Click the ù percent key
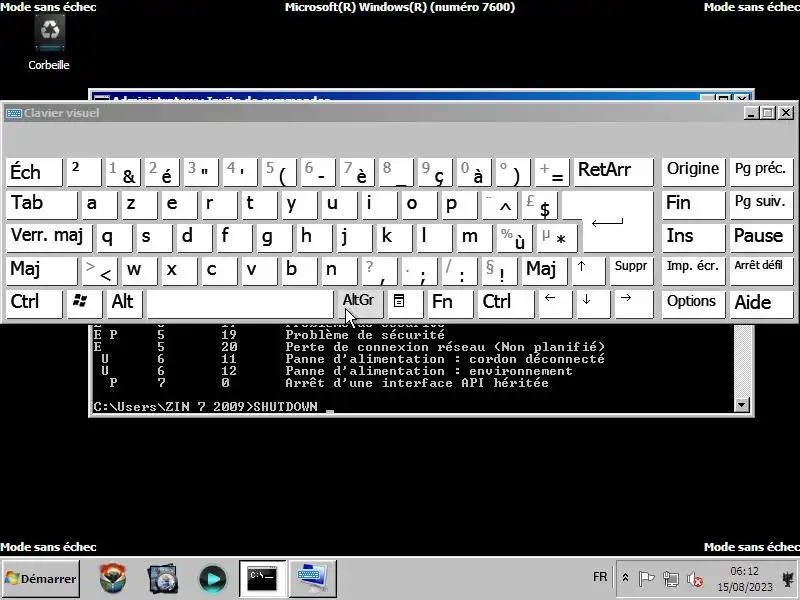This screenshot has width=800, height=600. coord(514,237)
